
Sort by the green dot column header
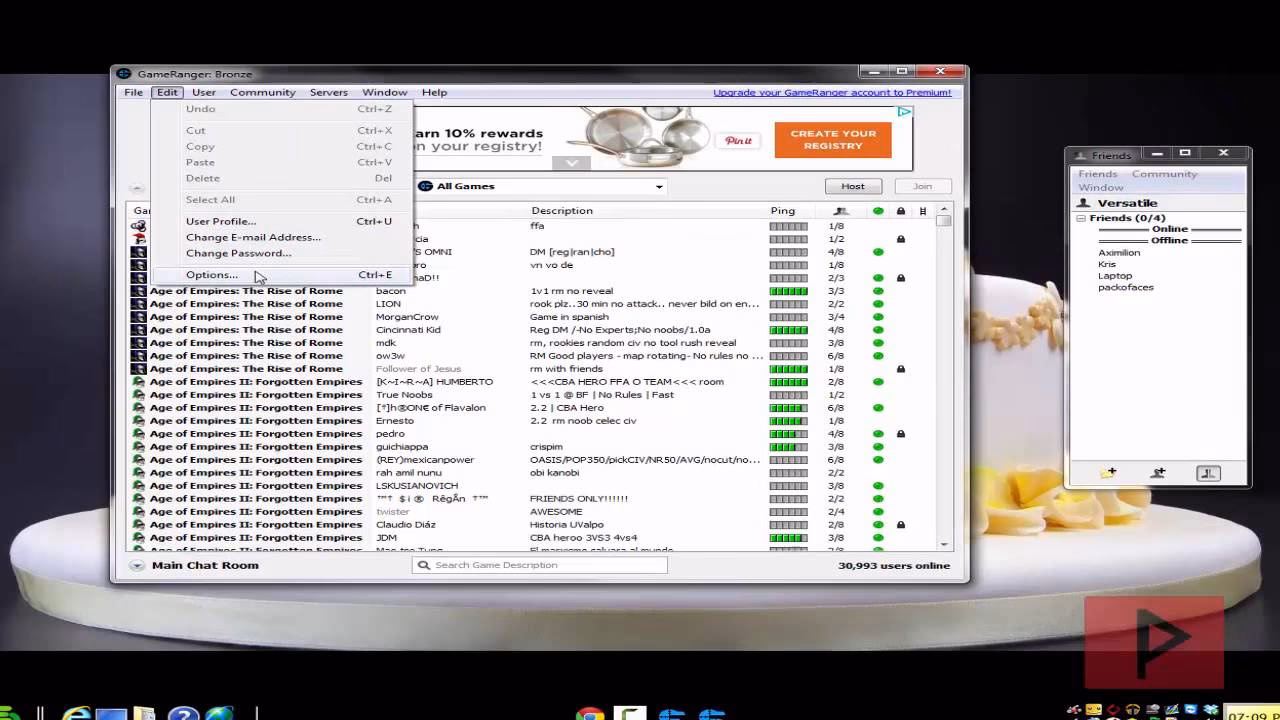[x=878, y=211]
